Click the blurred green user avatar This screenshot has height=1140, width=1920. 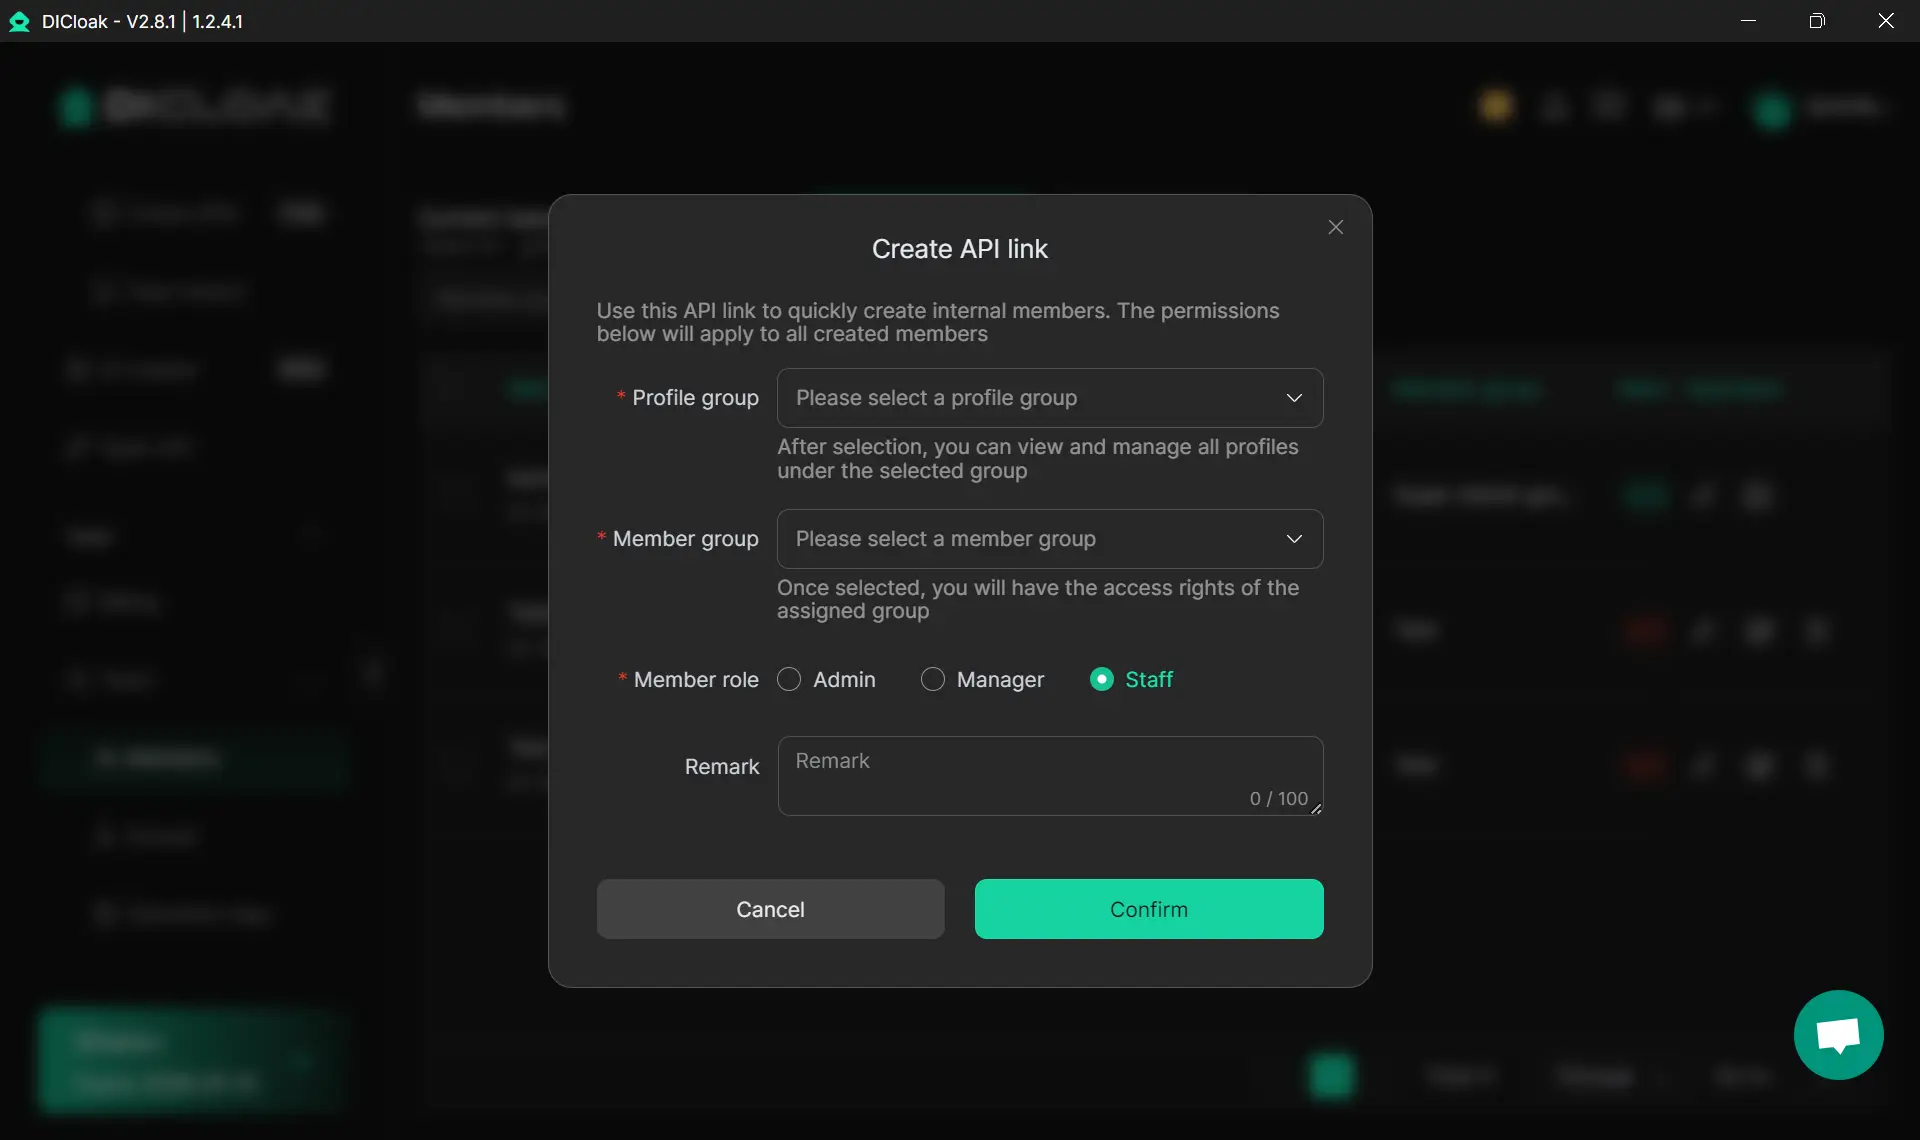click(1773, 109)
